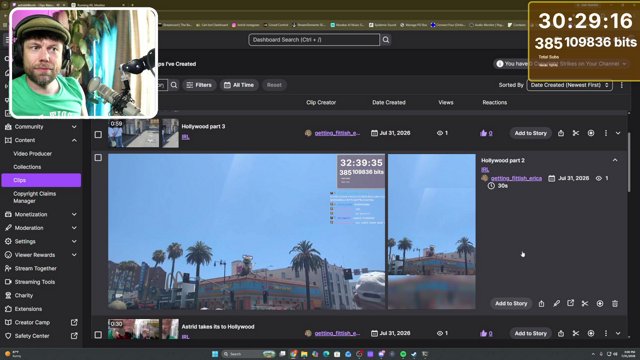Open the three-dot menu in Astrid takes its row
640x360 pixels.
[x=606, y=333]
